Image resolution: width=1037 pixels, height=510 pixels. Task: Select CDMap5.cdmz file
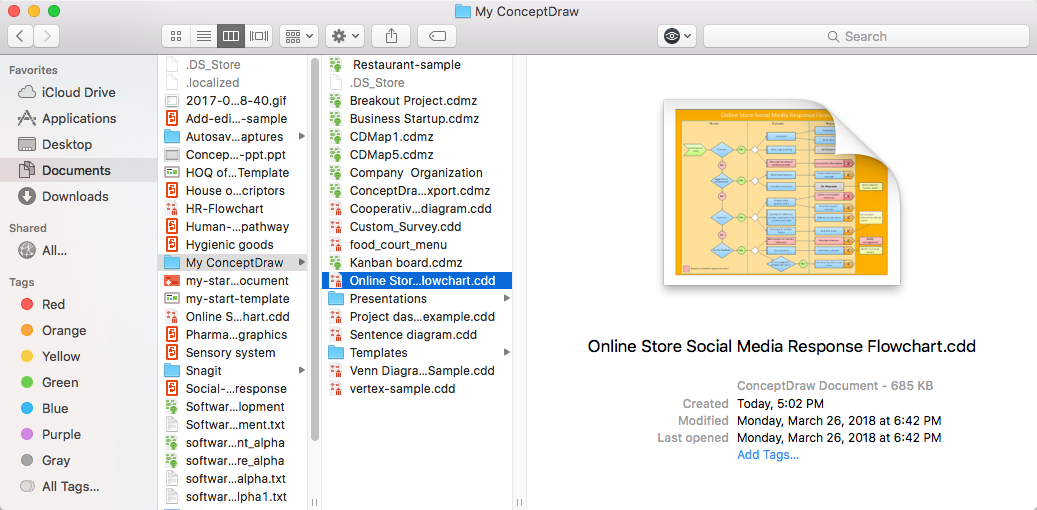(417, 155)
